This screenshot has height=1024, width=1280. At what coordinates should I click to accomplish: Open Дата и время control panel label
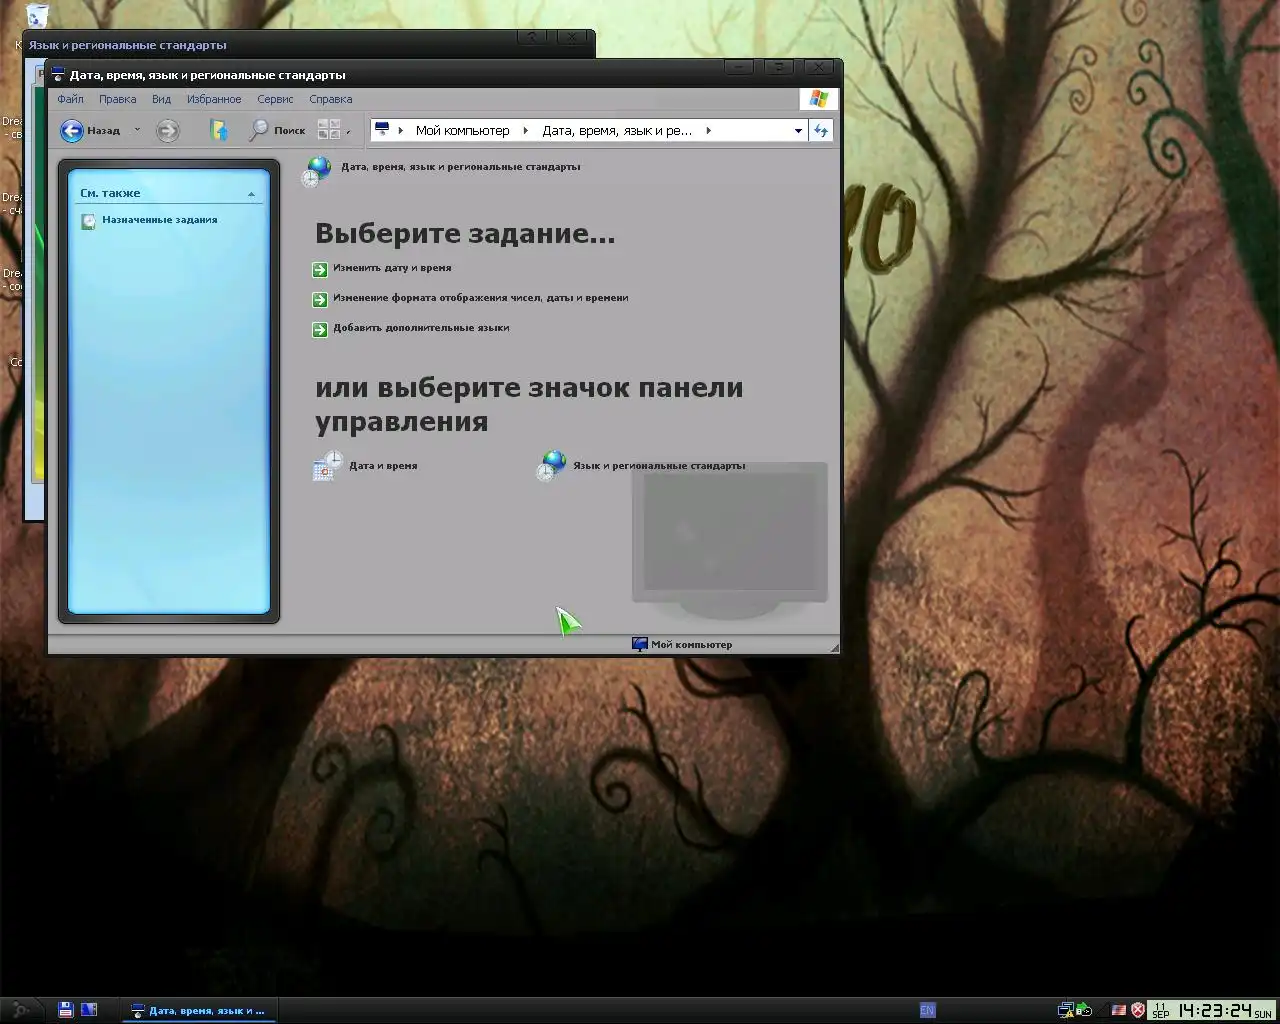pyautogui.click(x=383, y=466)
